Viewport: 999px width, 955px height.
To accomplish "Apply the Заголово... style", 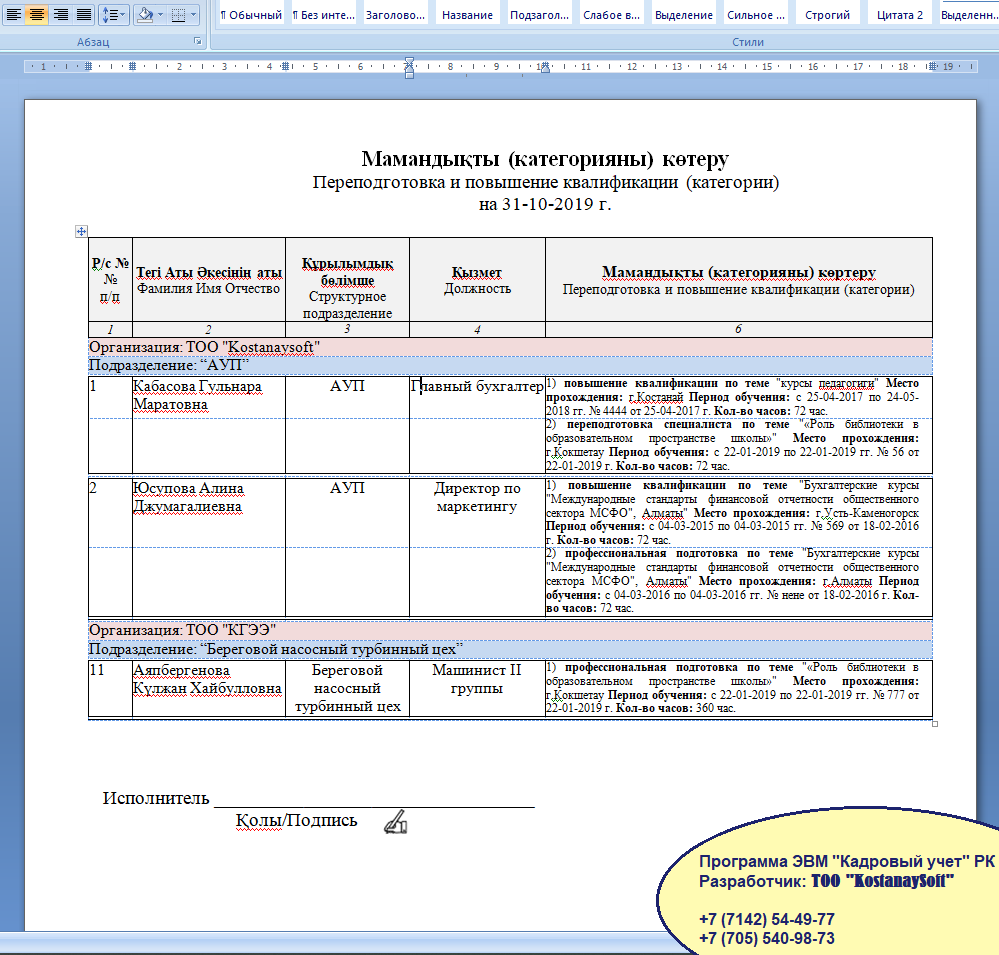I will point(395,15).
